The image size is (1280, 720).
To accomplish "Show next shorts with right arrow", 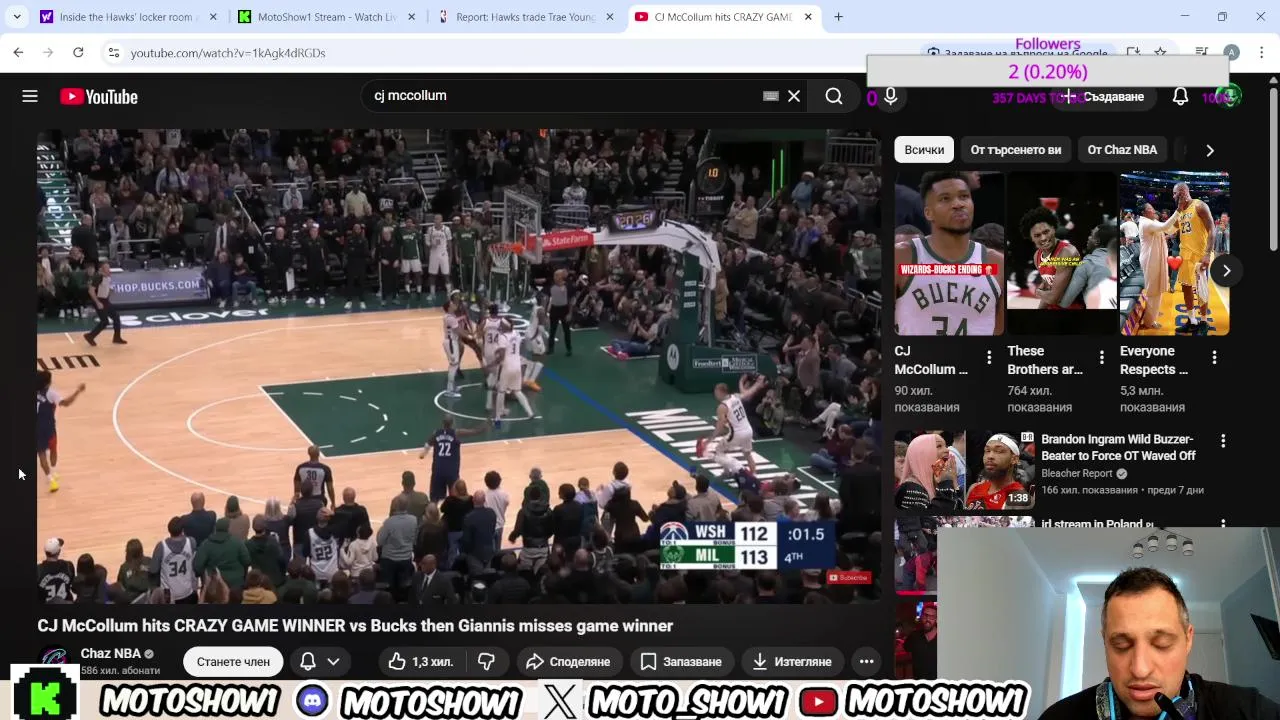I will [x=1226, y=270].
